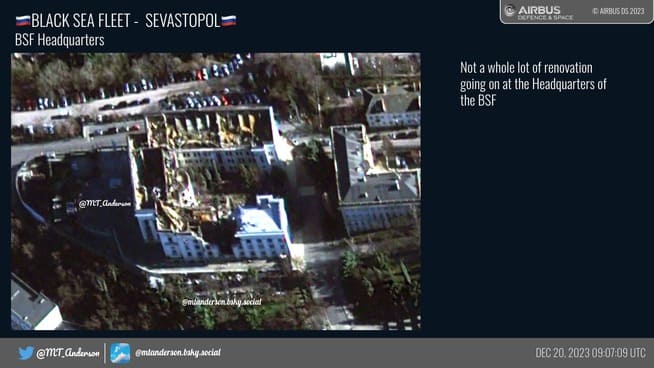Click the Twitter bird icon
Screen dimensions: 654x368
(x=26, y=353)
